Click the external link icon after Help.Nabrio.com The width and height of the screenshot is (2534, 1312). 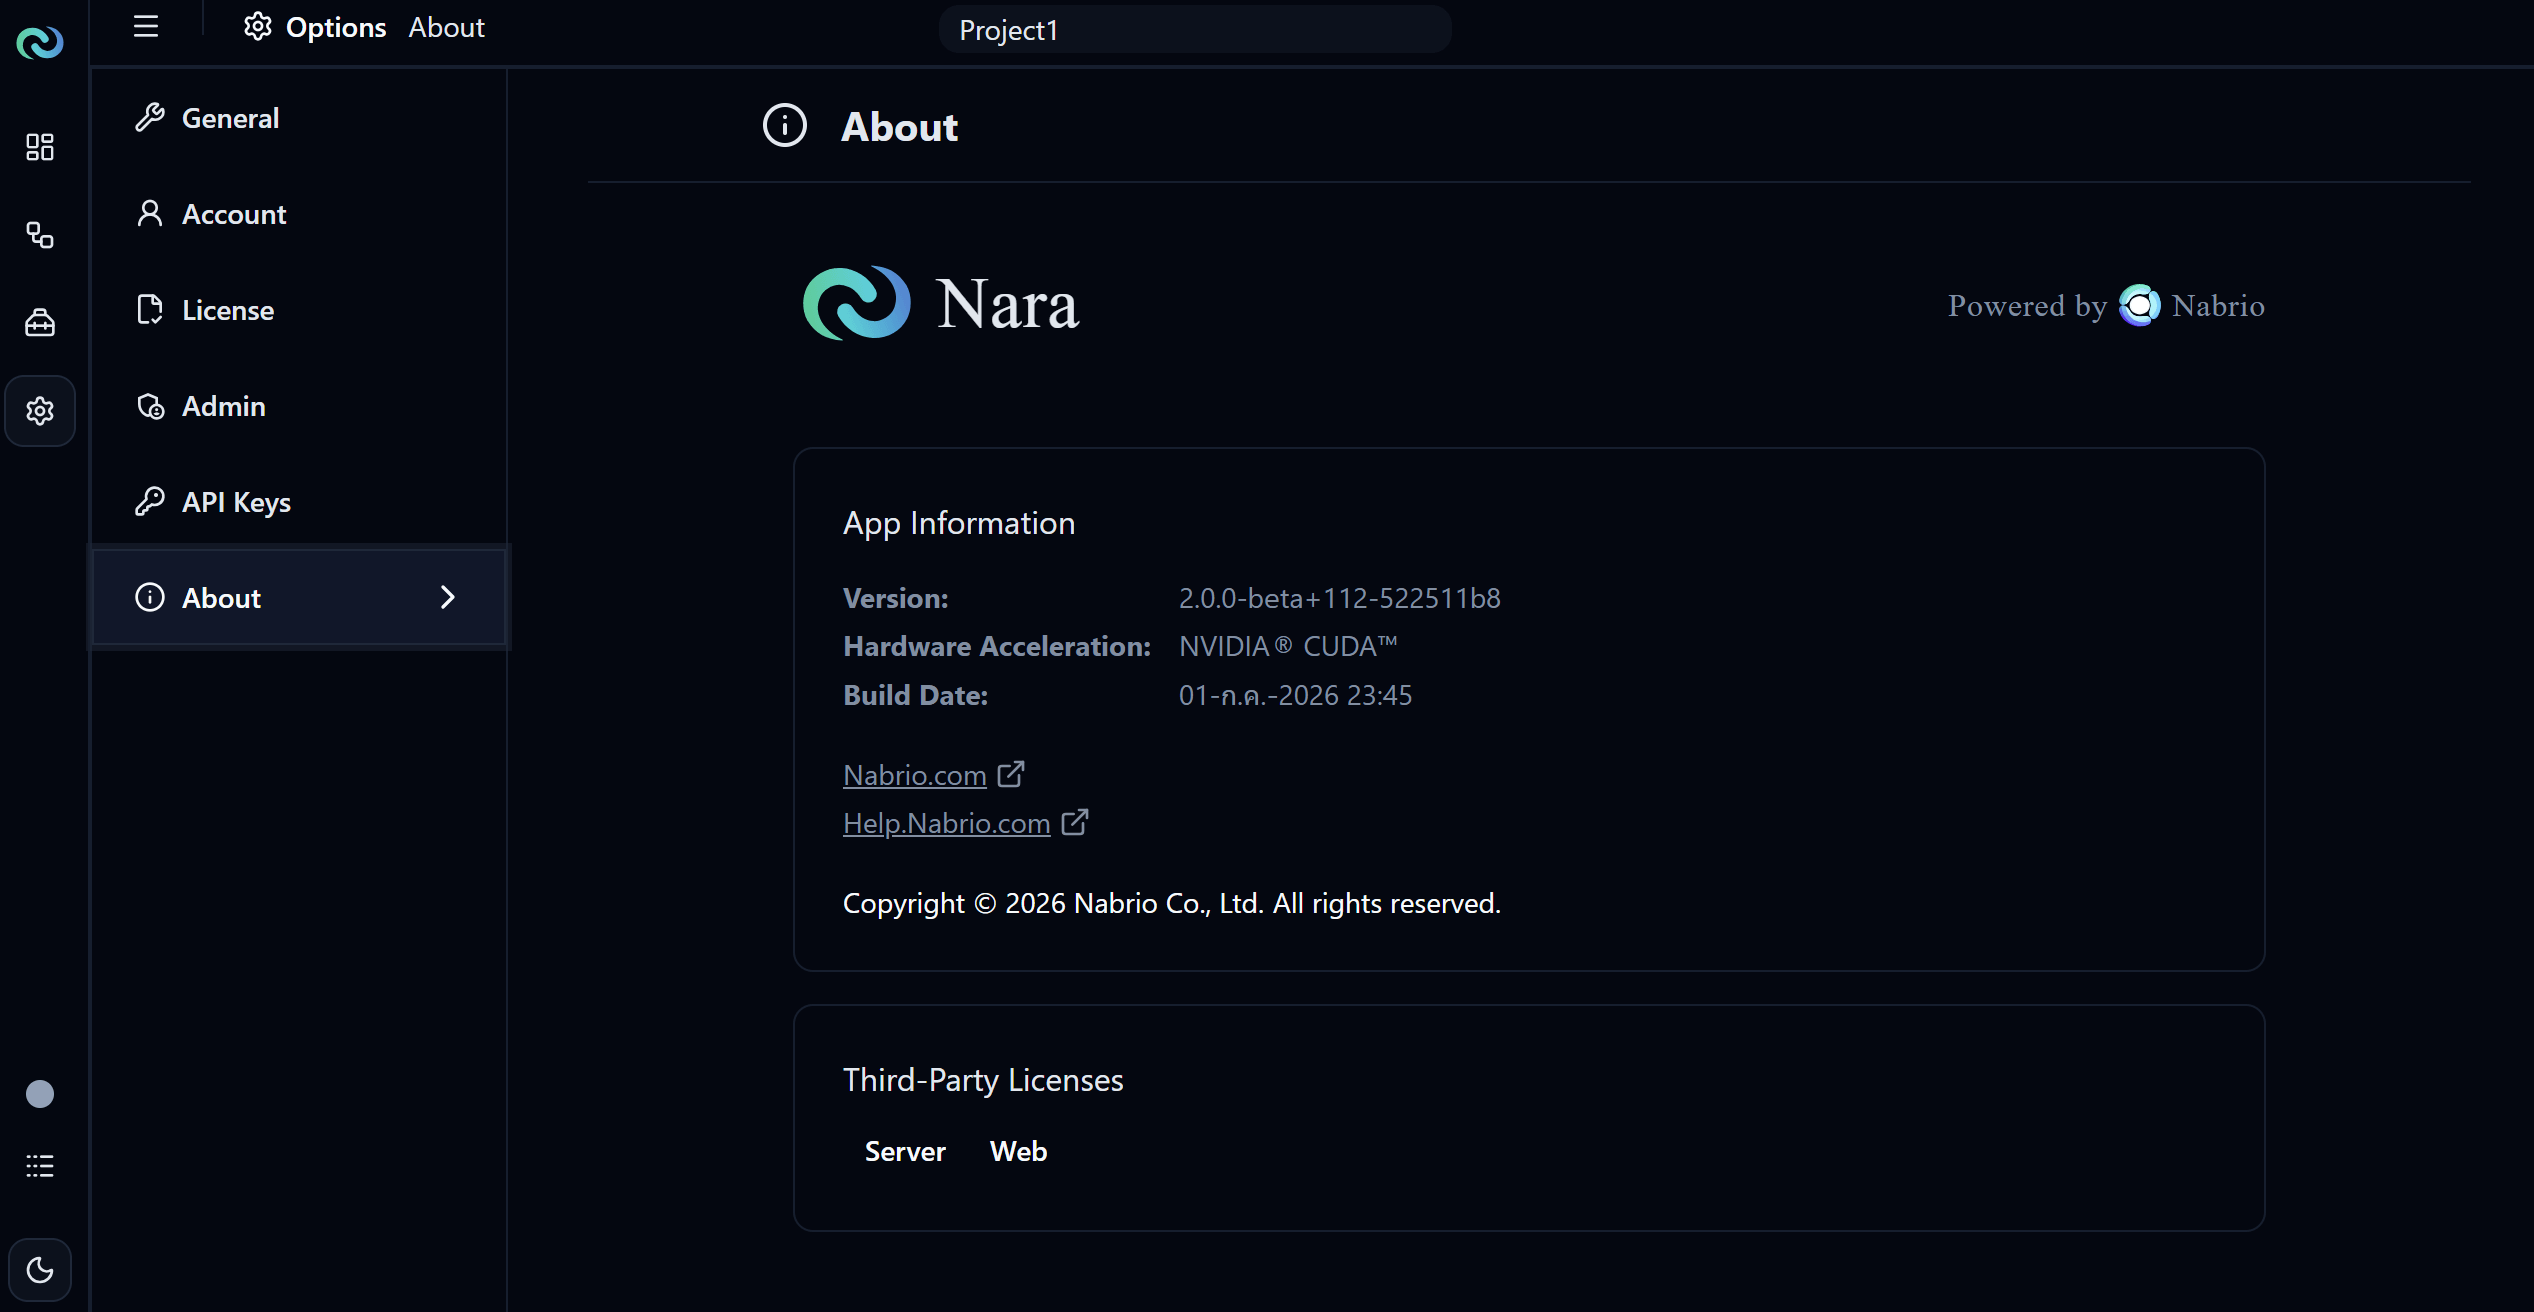[x=1075, y=822]
